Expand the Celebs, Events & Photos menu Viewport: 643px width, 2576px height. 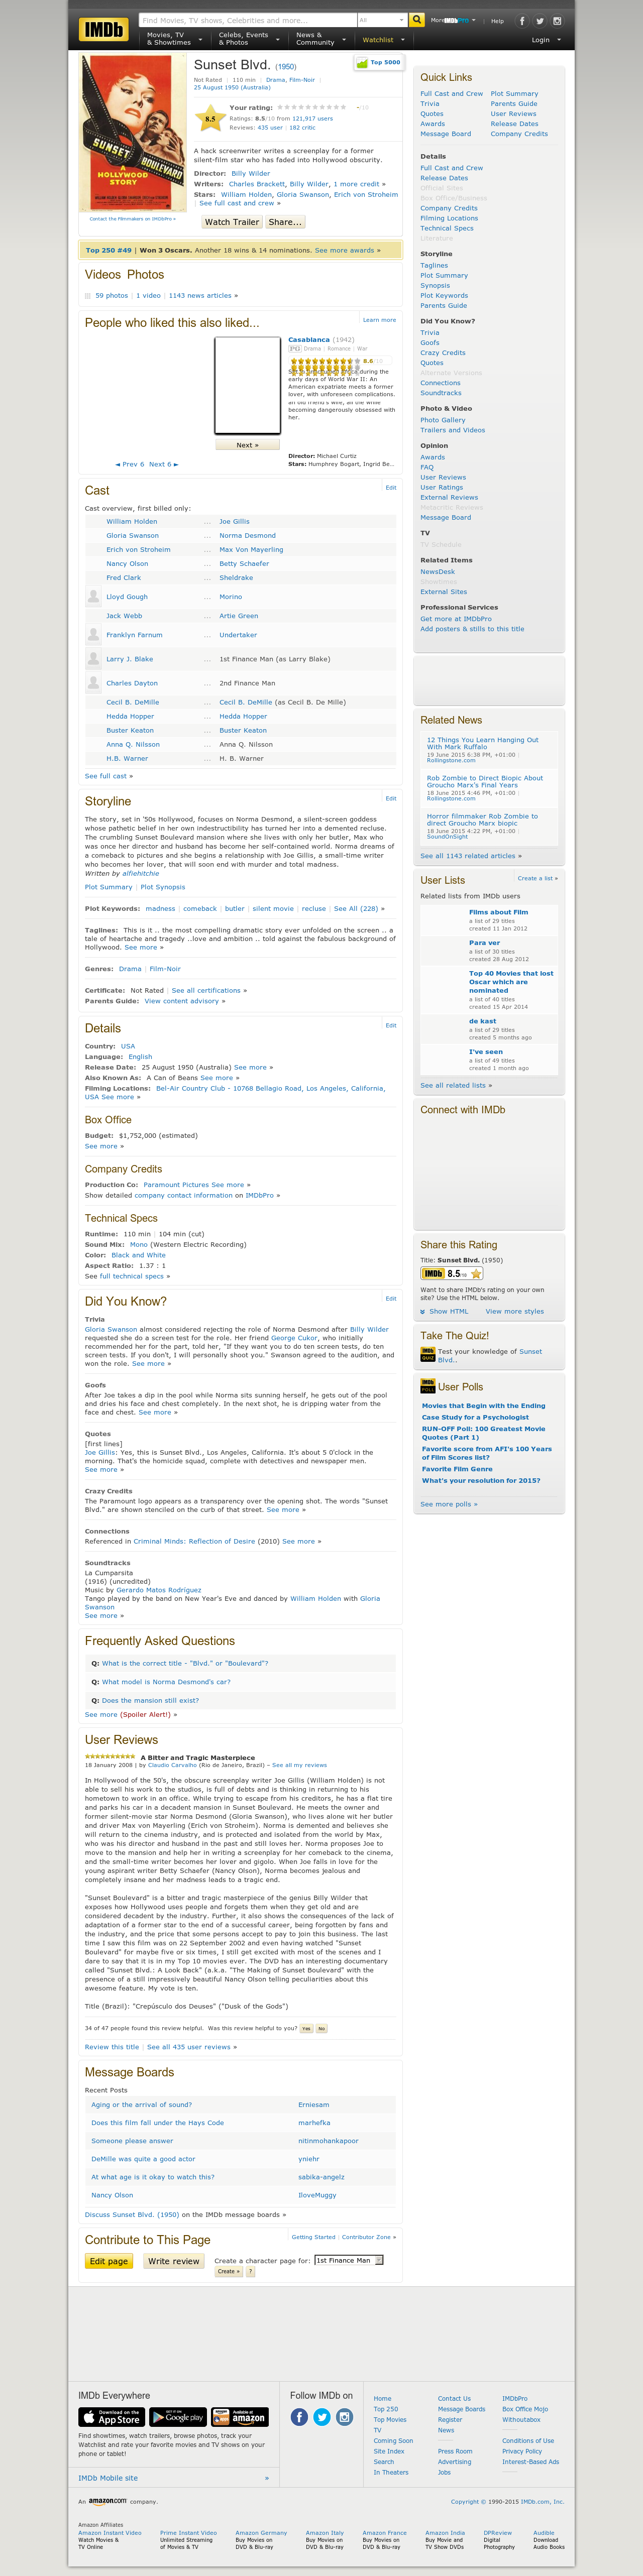pyautogui.click(x=249, y=39)
